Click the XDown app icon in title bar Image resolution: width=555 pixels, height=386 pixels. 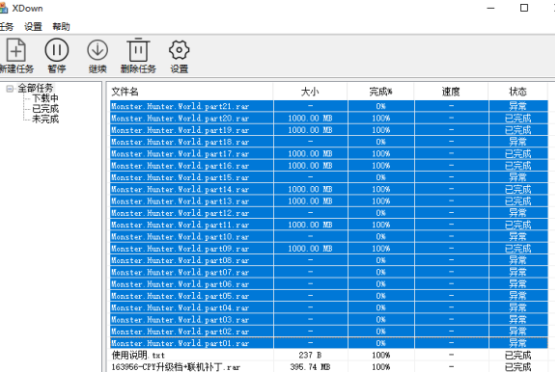point(4,8)
